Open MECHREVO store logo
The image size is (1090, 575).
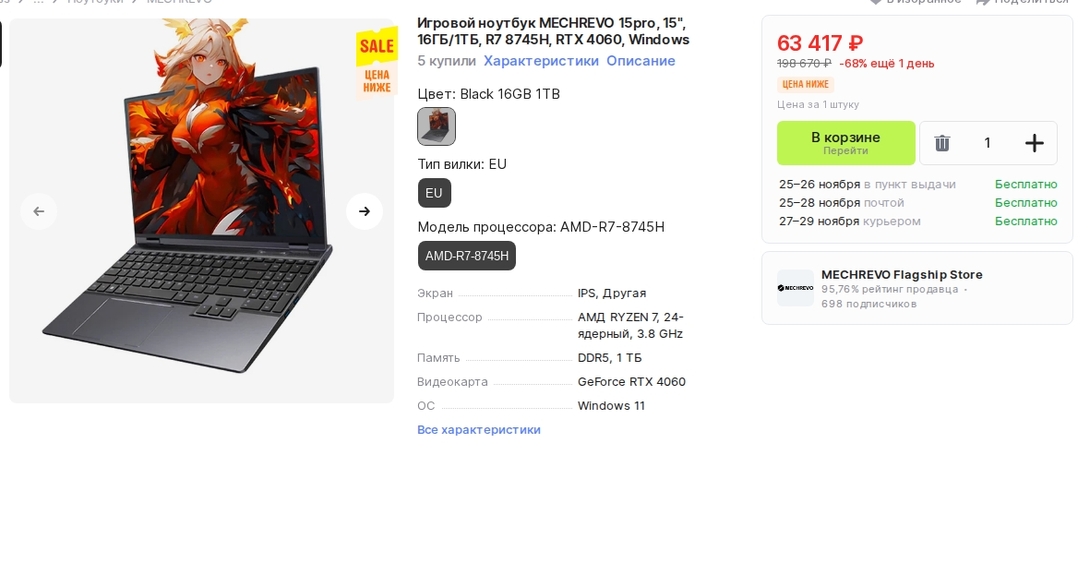coord(795,288)
